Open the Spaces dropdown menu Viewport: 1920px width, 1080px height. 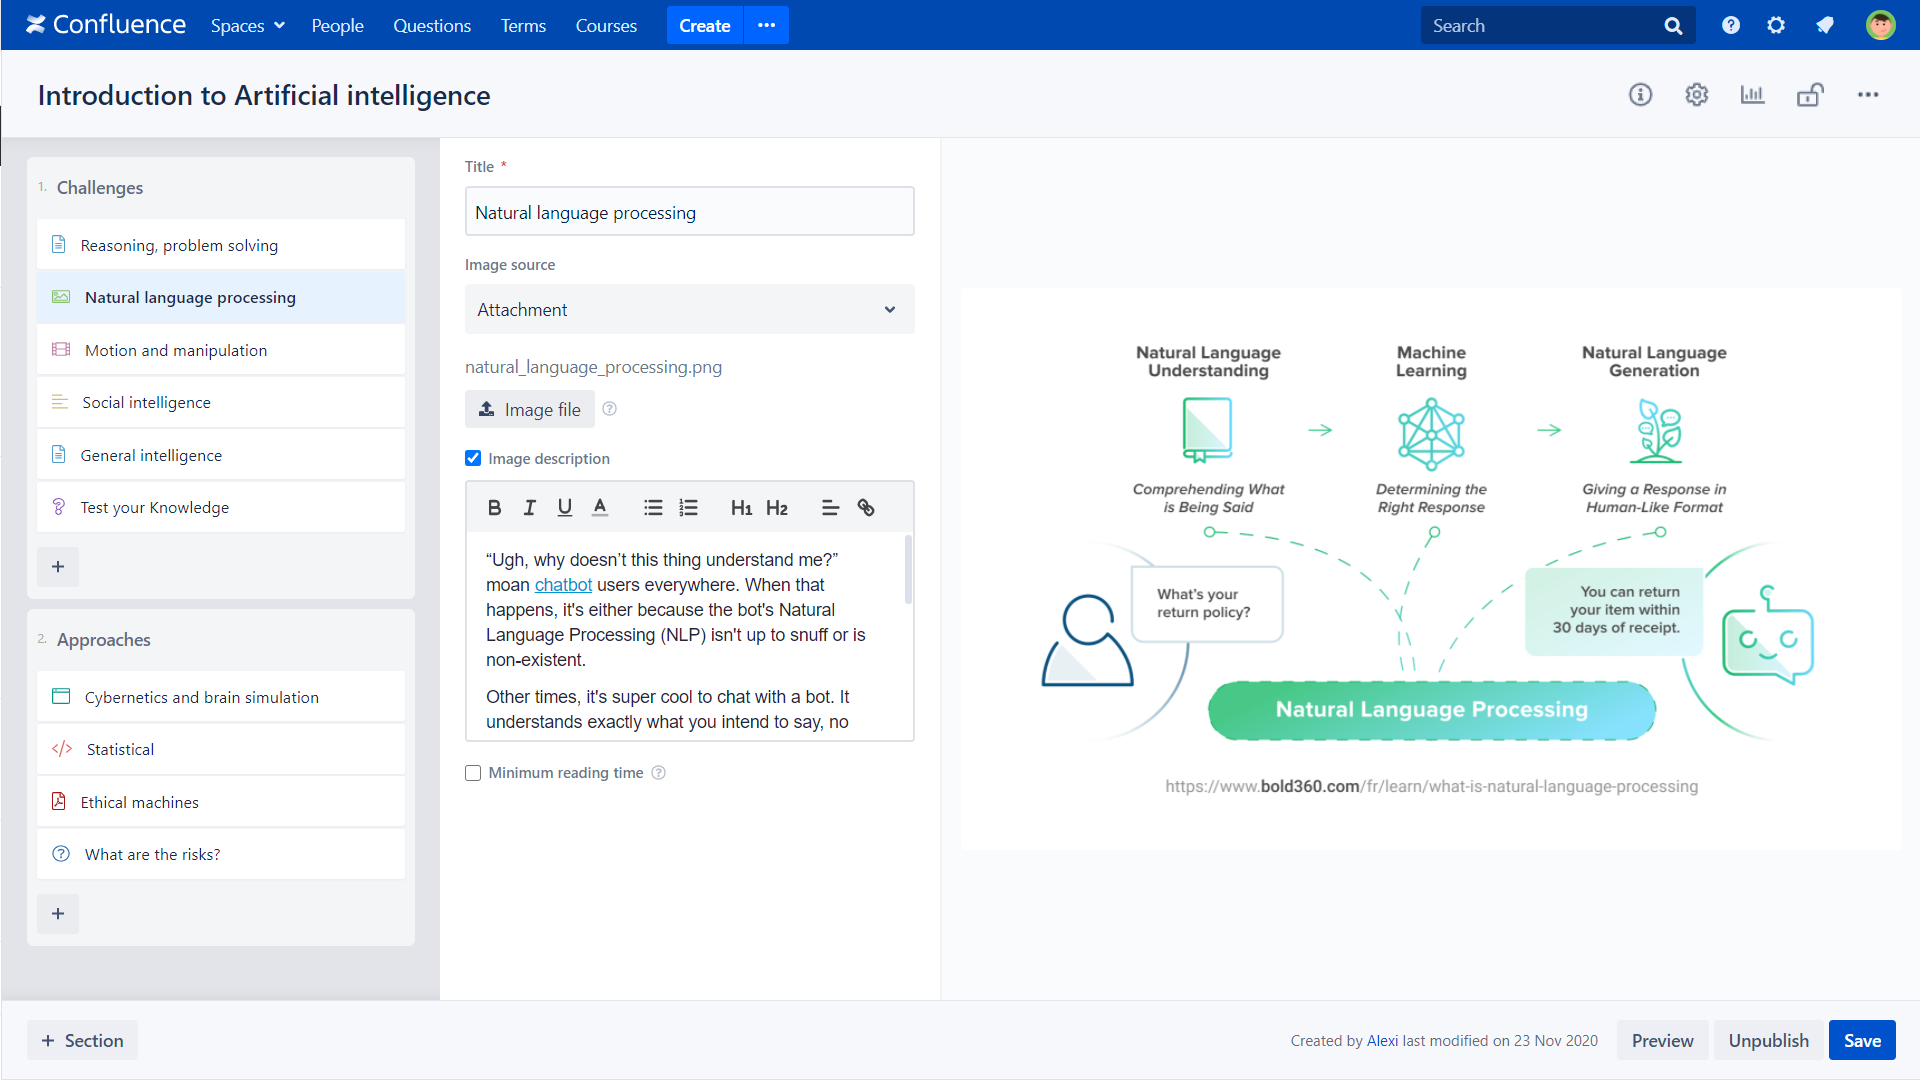click(247, 25)
